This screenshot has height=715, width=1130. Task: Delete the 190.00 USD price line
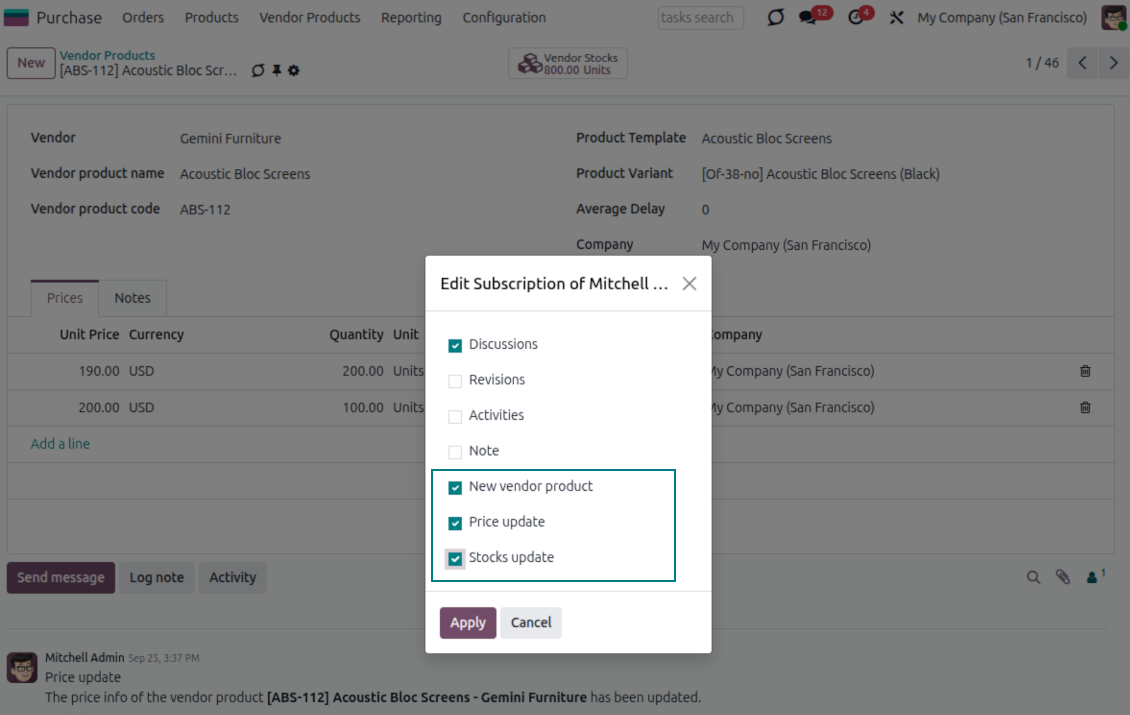tap(1085, 371)
